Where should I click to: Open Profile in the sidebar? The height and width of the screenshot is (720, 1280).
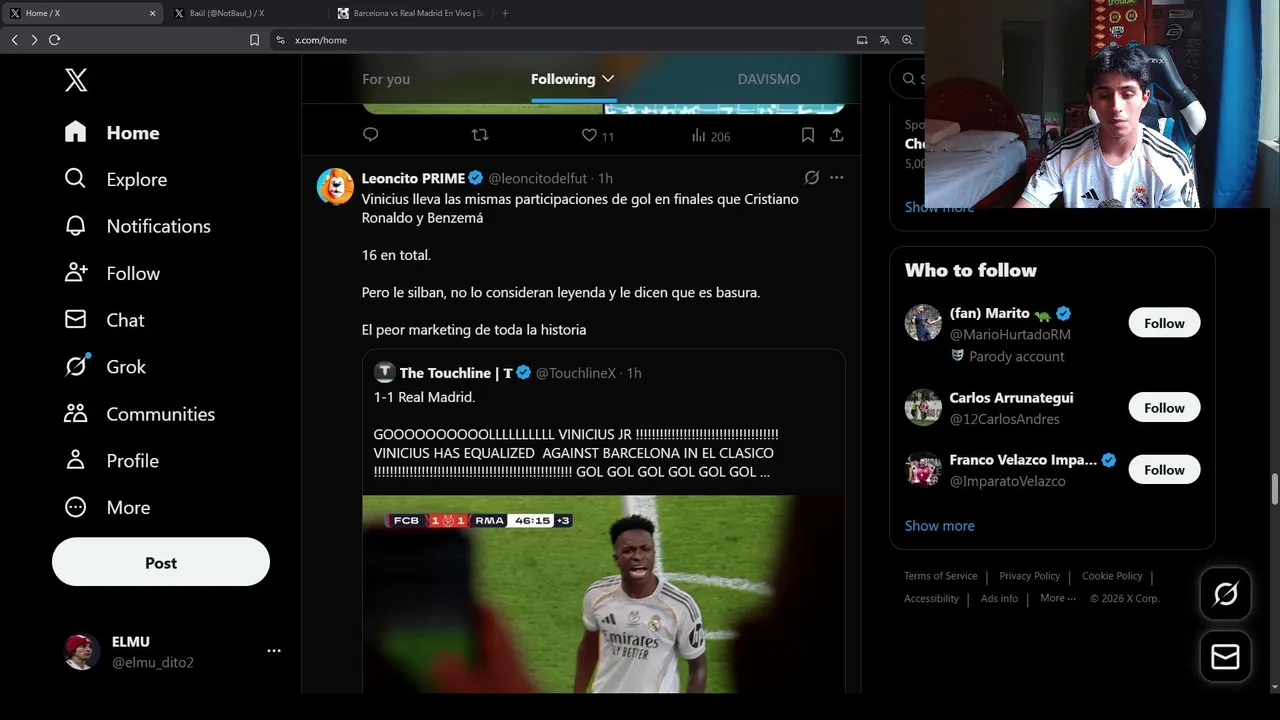coord(111,460)
